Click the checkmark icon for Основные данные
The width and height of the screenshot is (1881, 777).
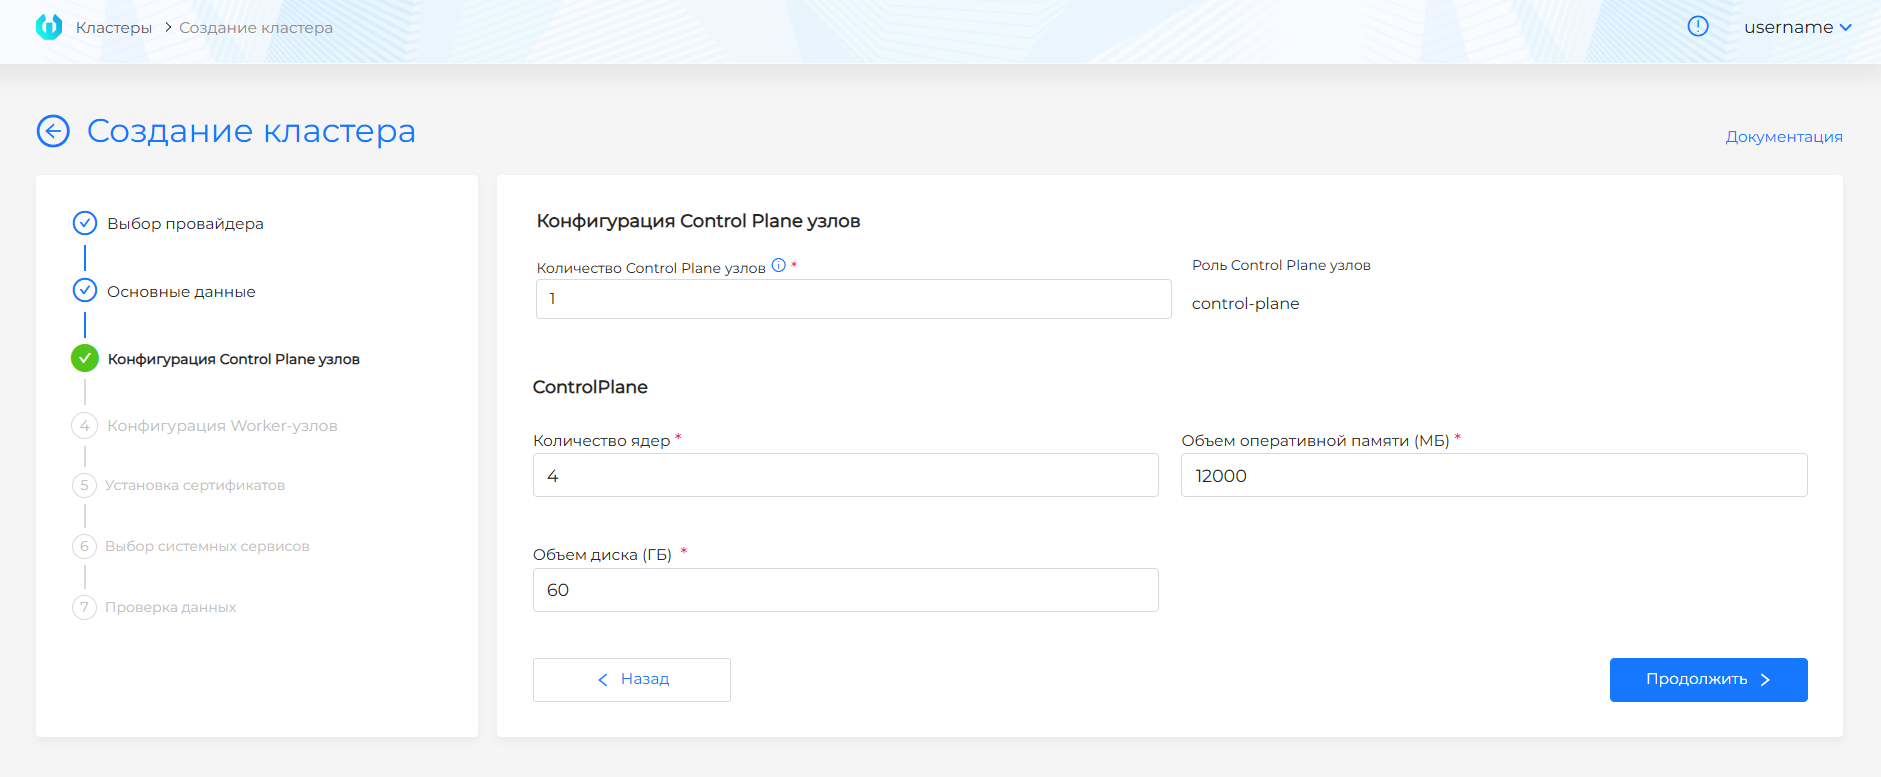(85, 291)
